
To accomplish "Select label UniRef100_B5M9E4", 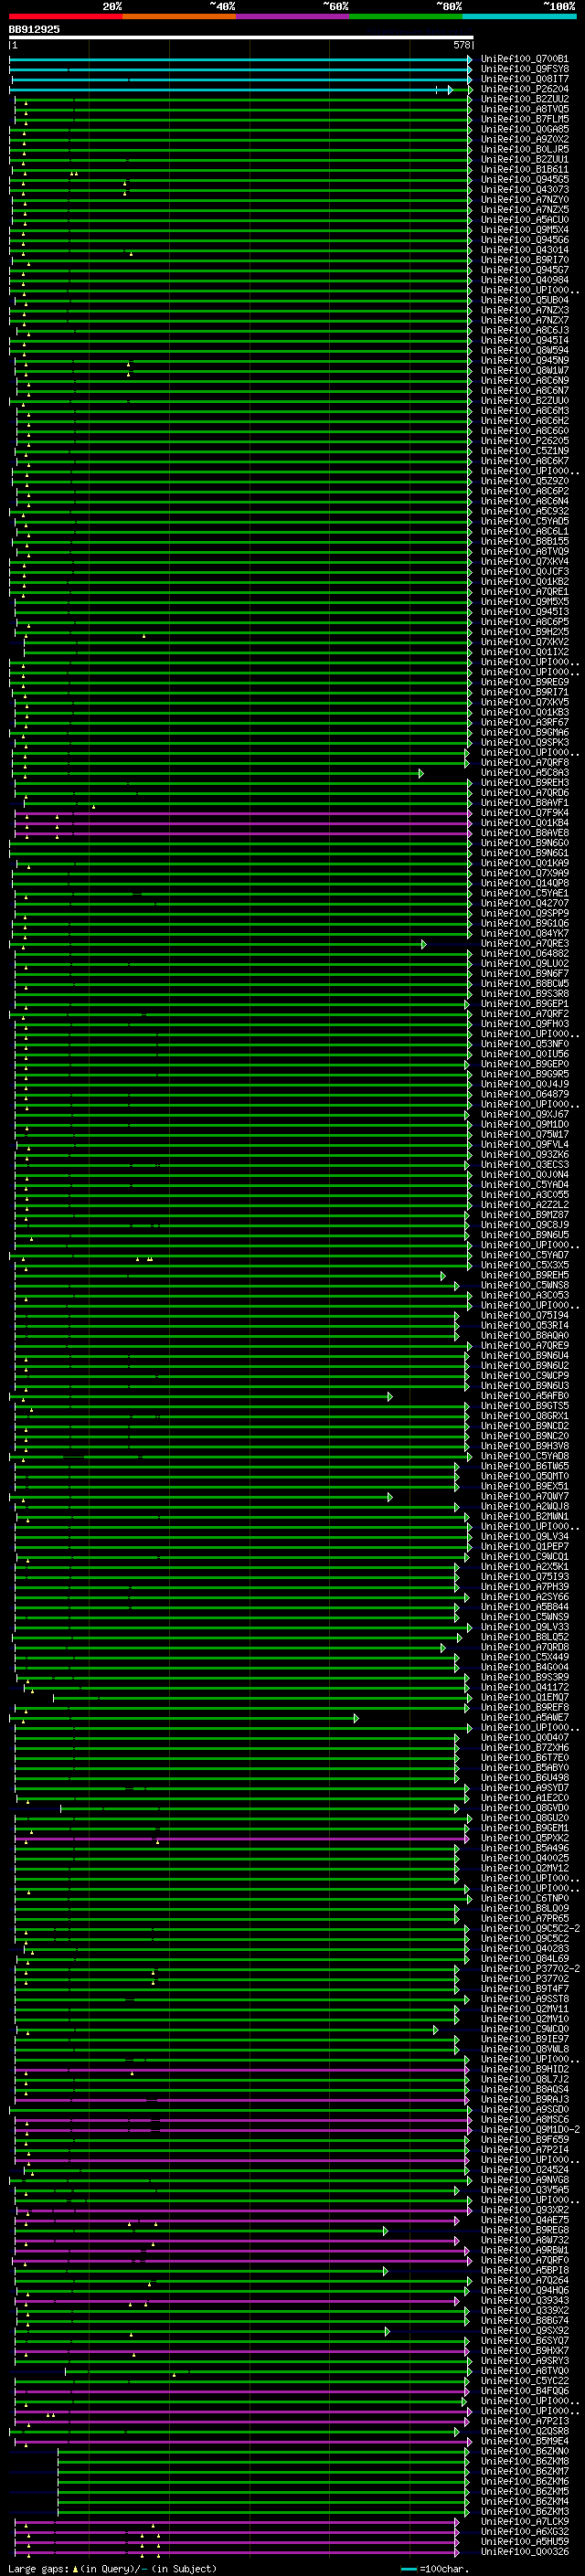I will pos(524,2442).
